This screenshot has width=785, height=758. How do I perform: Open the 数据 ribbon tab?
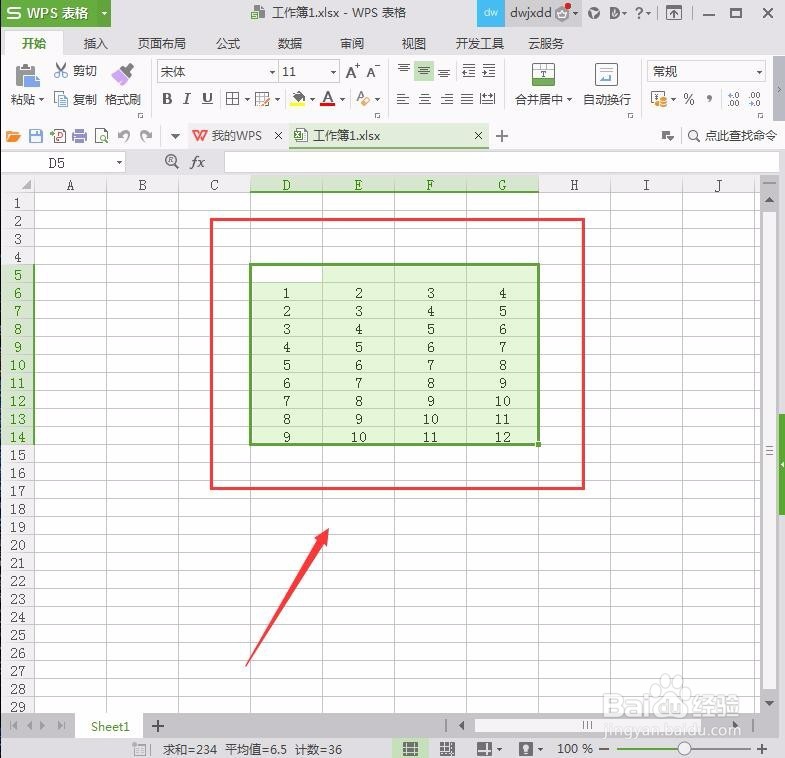tap(290, 44)
